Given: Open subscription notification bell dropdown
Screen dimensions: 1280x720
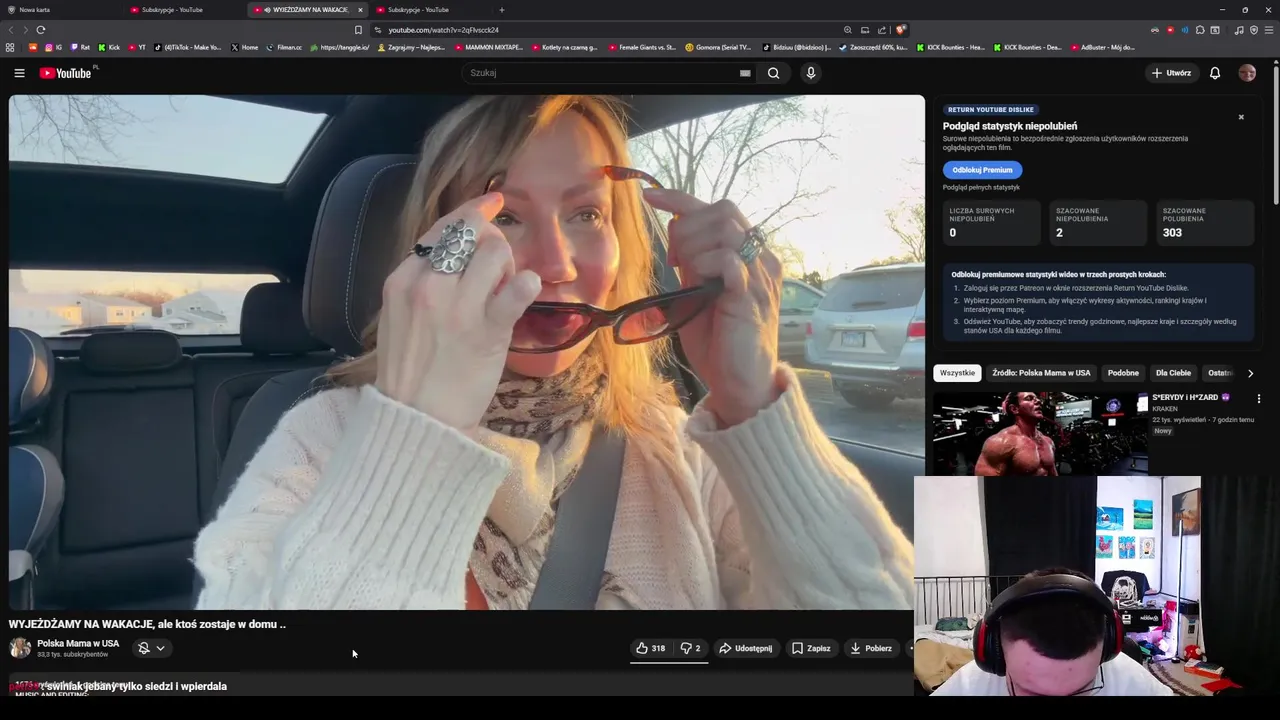Looking at the screenshot, I should tap(151, 648).
